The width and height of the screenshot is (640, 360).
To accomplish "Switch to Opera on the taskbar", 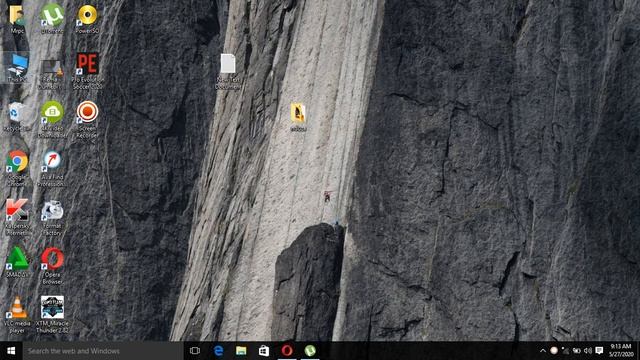I will [287, 351].
